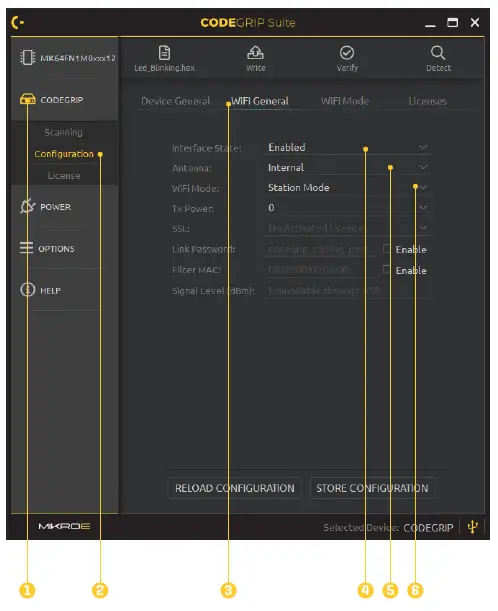This screenshot has width=498, height=611.
Task: Click the Write upload icon
Action: (256, 53)
